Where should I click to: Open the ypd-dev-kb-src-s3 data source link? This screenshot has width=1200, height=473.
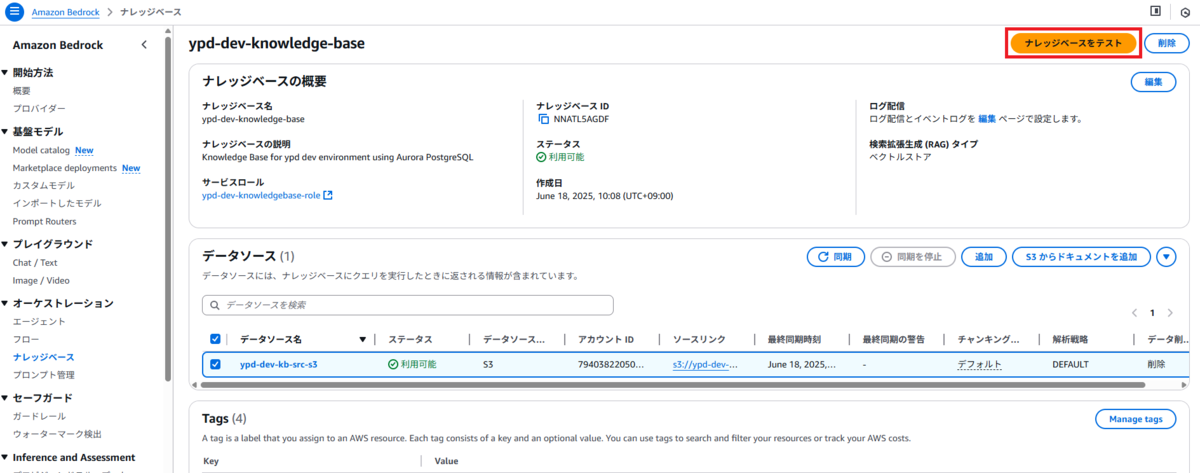coord(279,364)
